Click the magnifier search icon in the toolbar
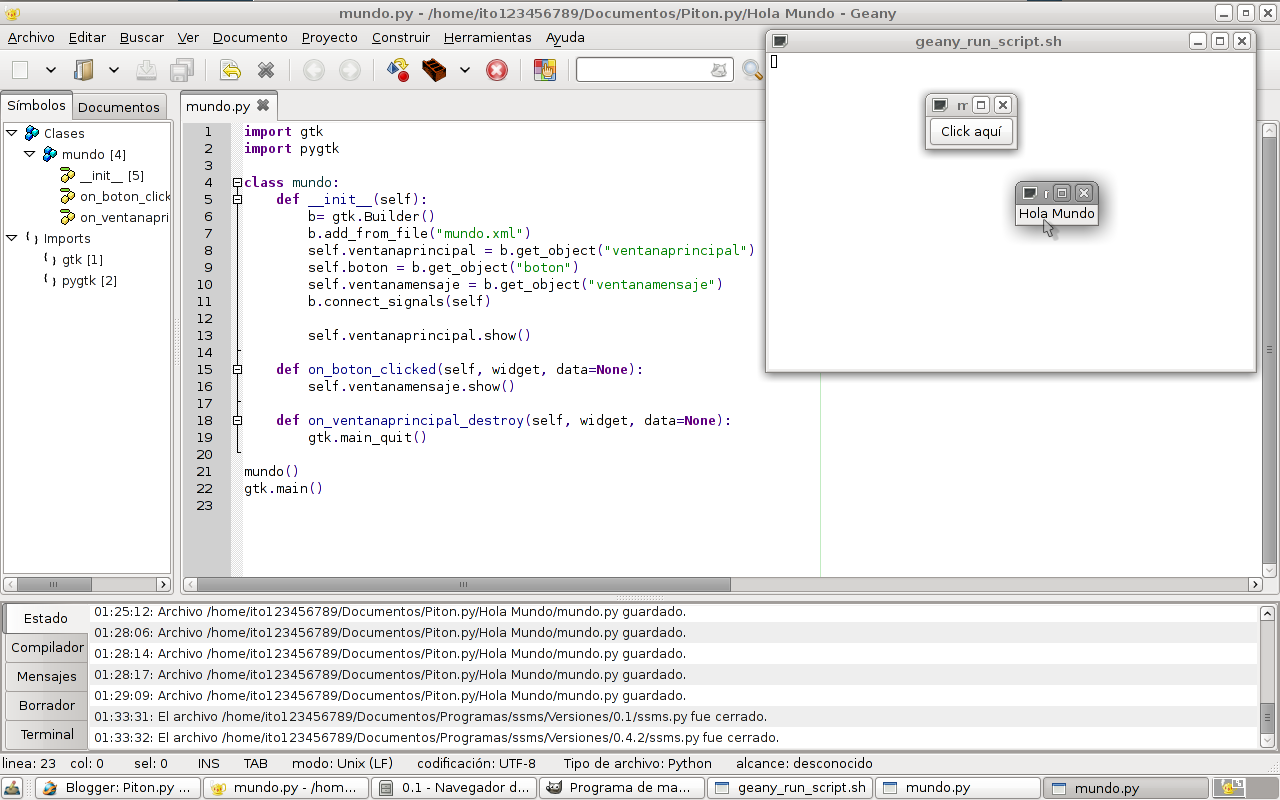 [752, 70]
